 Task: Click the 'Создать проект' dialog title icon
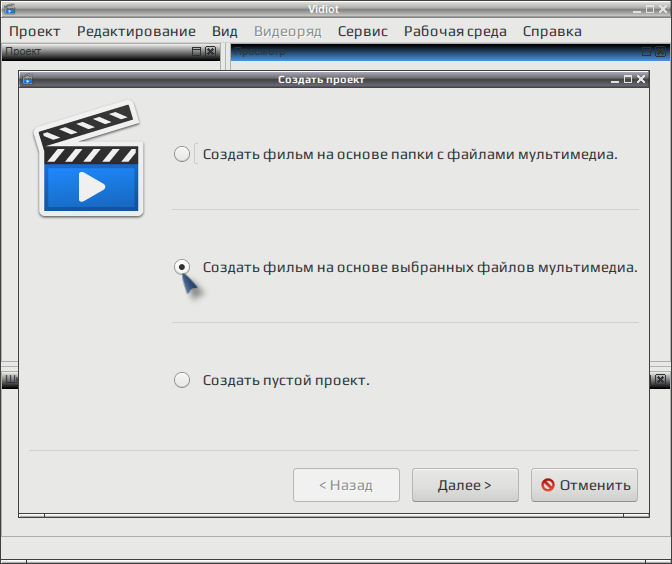point(28,79)
